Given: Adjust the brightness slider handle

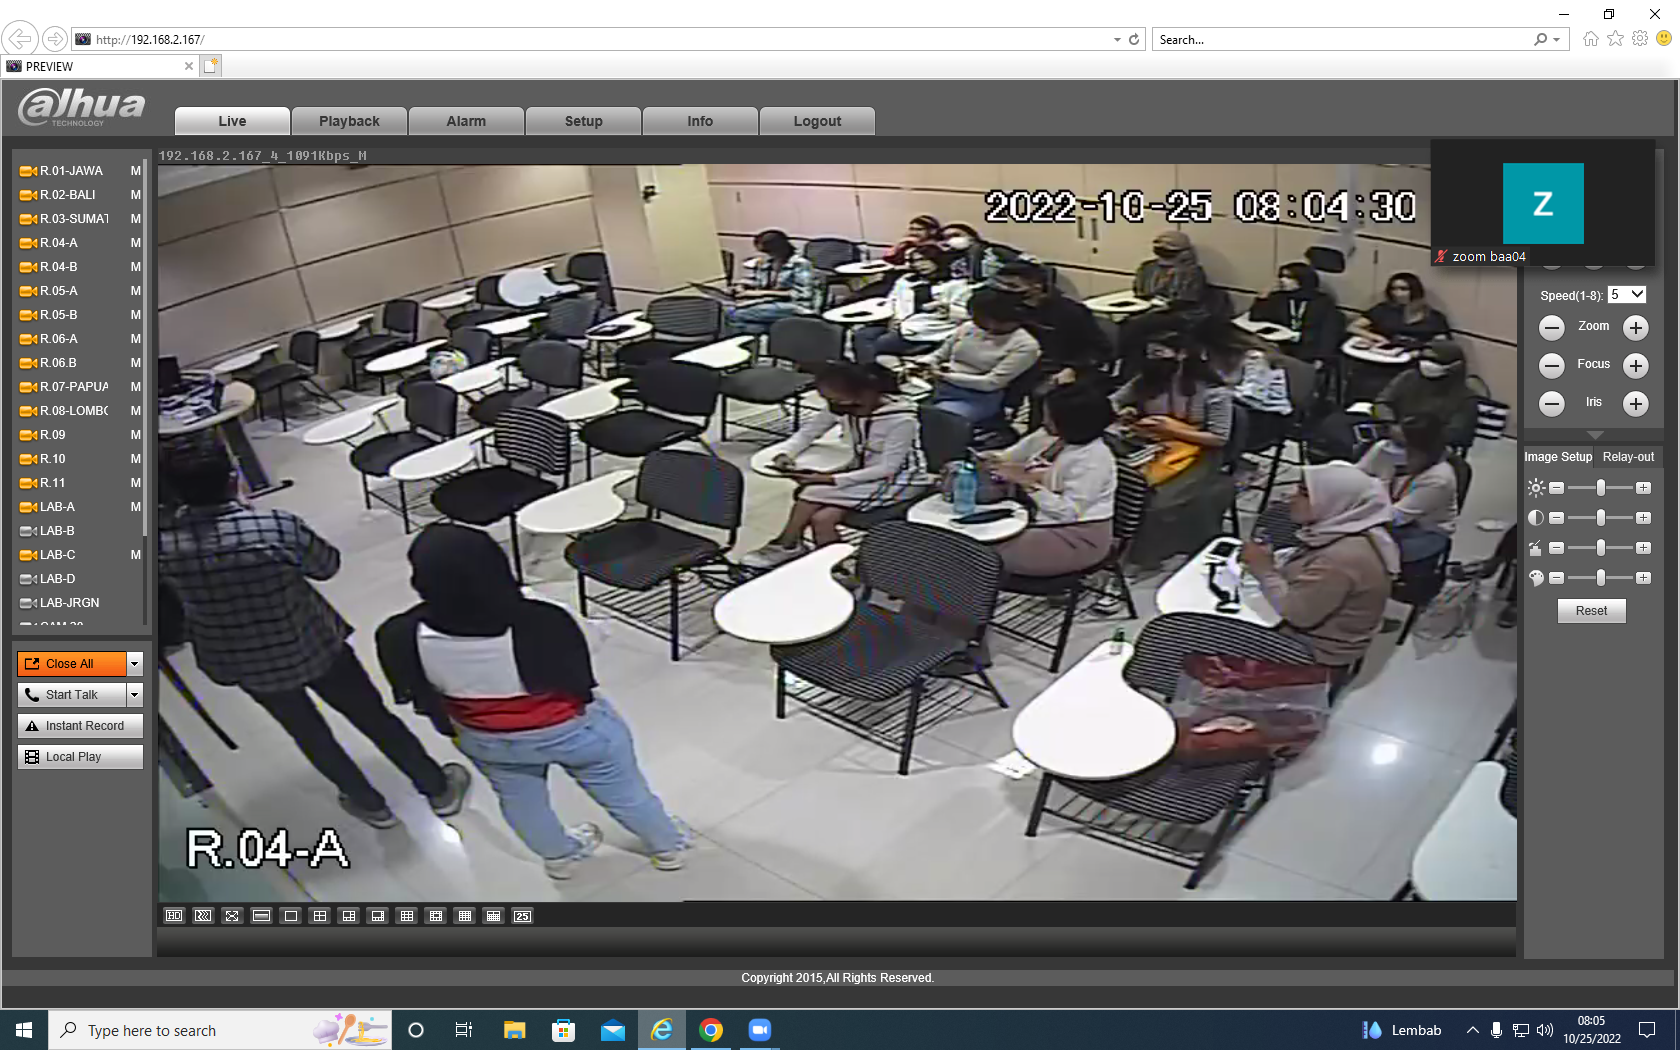Looking at the screenshot, I should pos(1601,488).
